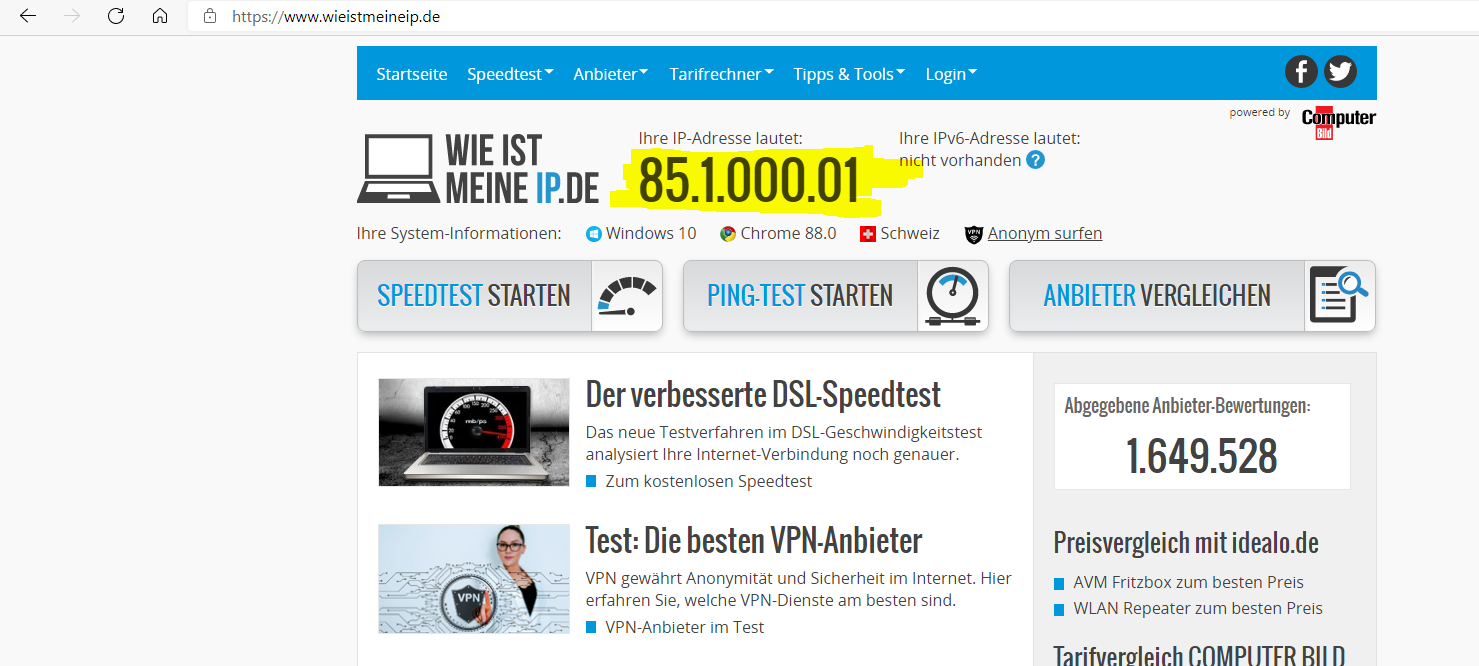Click Speedtest Starten button
1479x666 pixels.
pos(509,296)
